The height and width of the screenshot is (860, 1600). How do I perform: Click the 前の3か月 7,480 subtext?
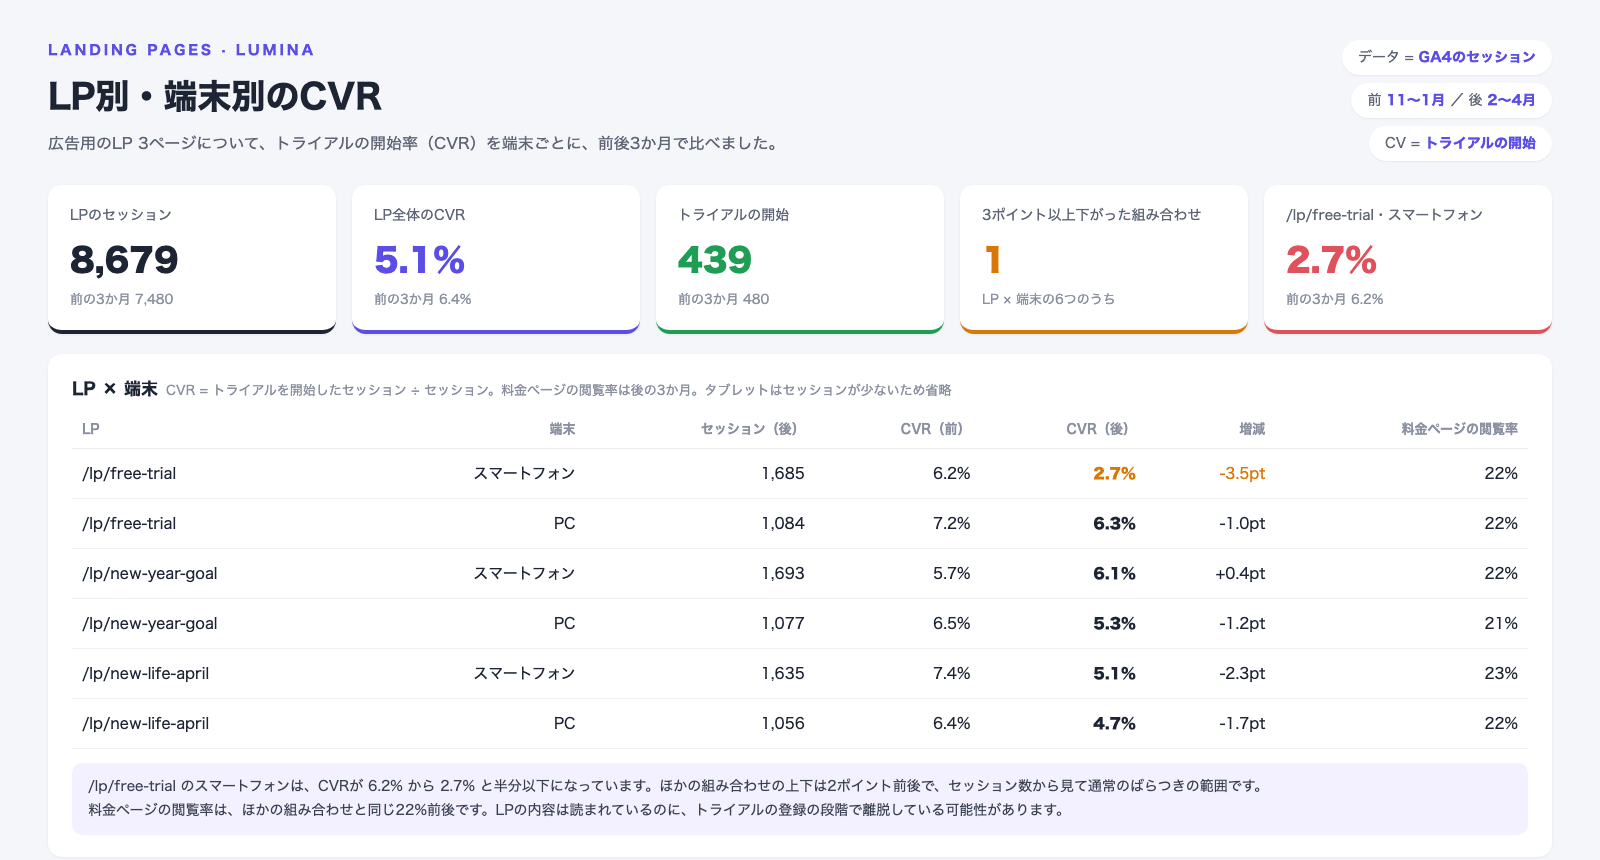(122, 299)
